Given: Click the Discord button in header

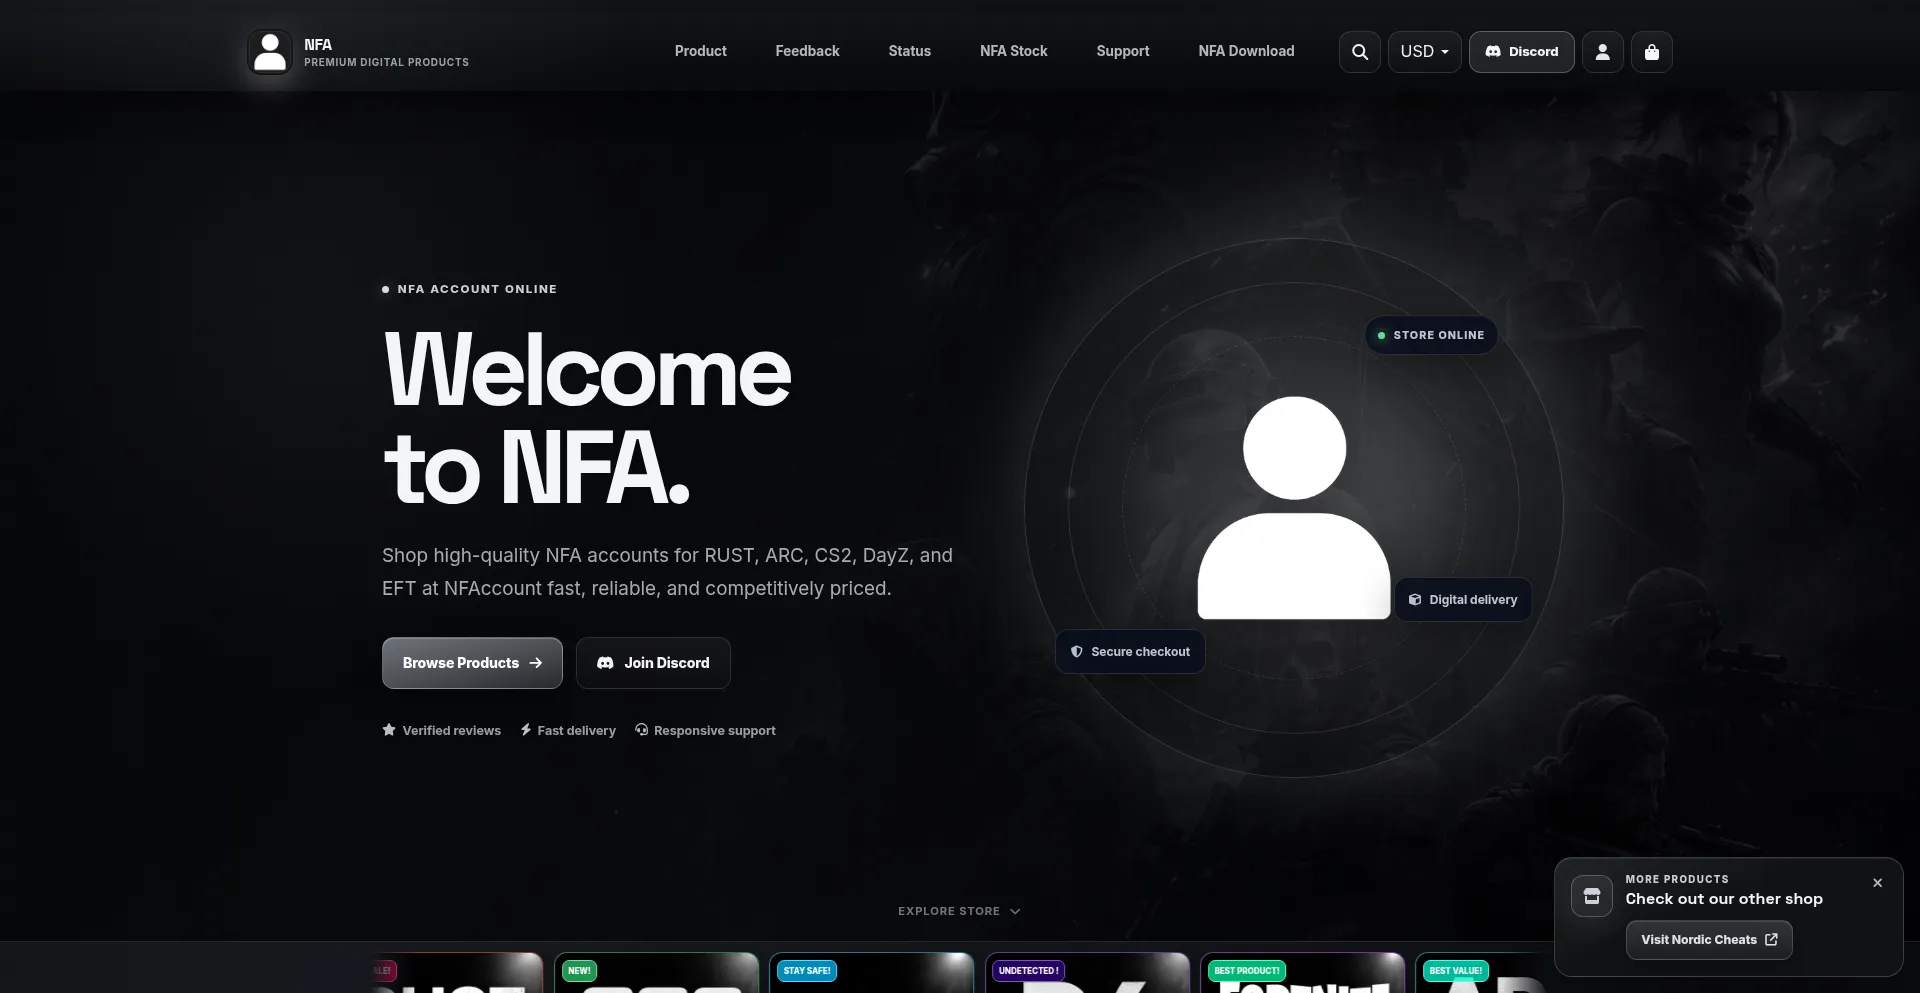Looking at the screenshot, I should (1522, 52).
